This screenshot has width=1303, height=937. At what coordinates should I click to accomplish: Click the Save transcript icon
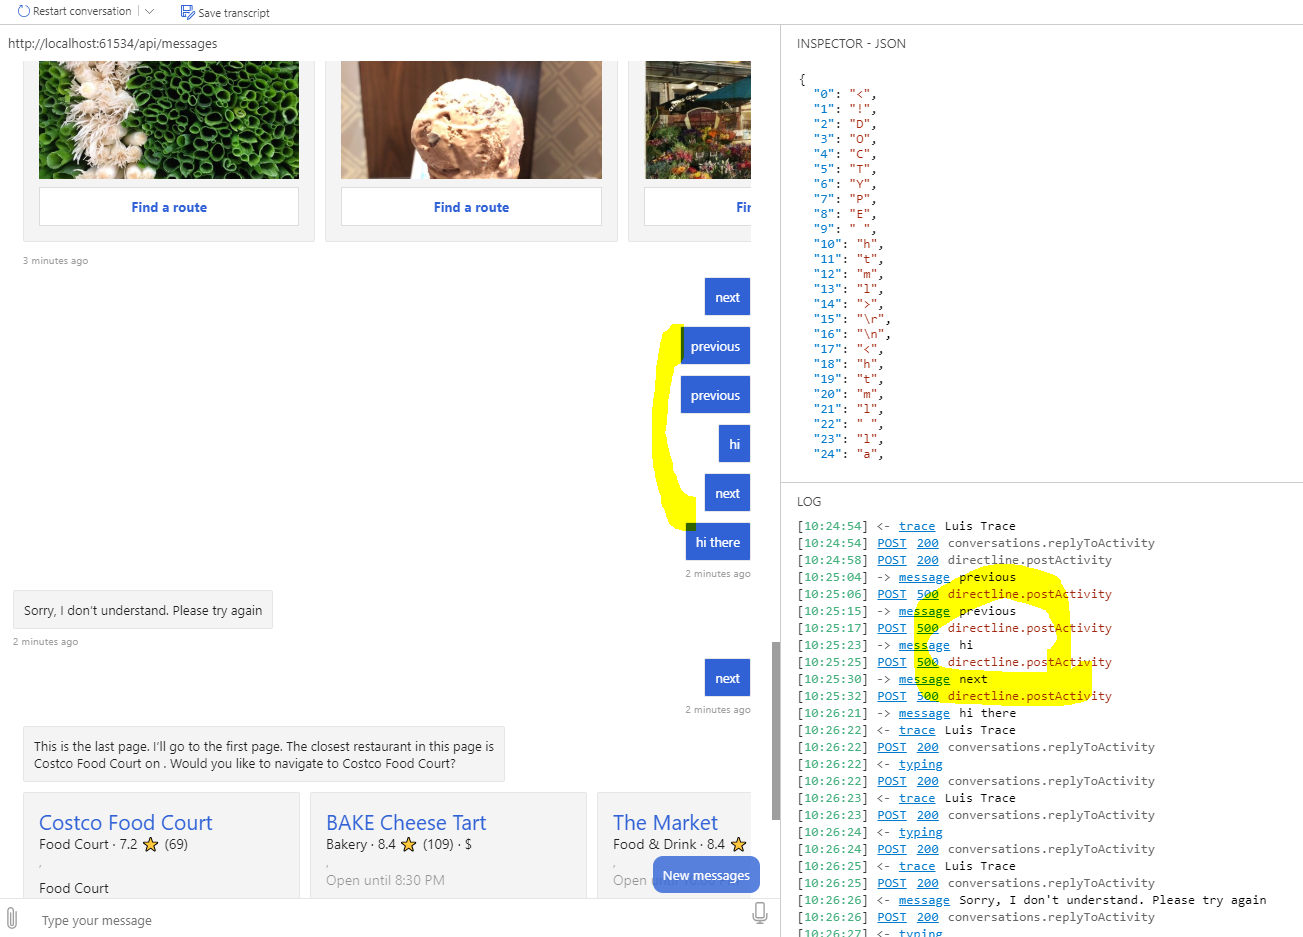click(187, 12)
